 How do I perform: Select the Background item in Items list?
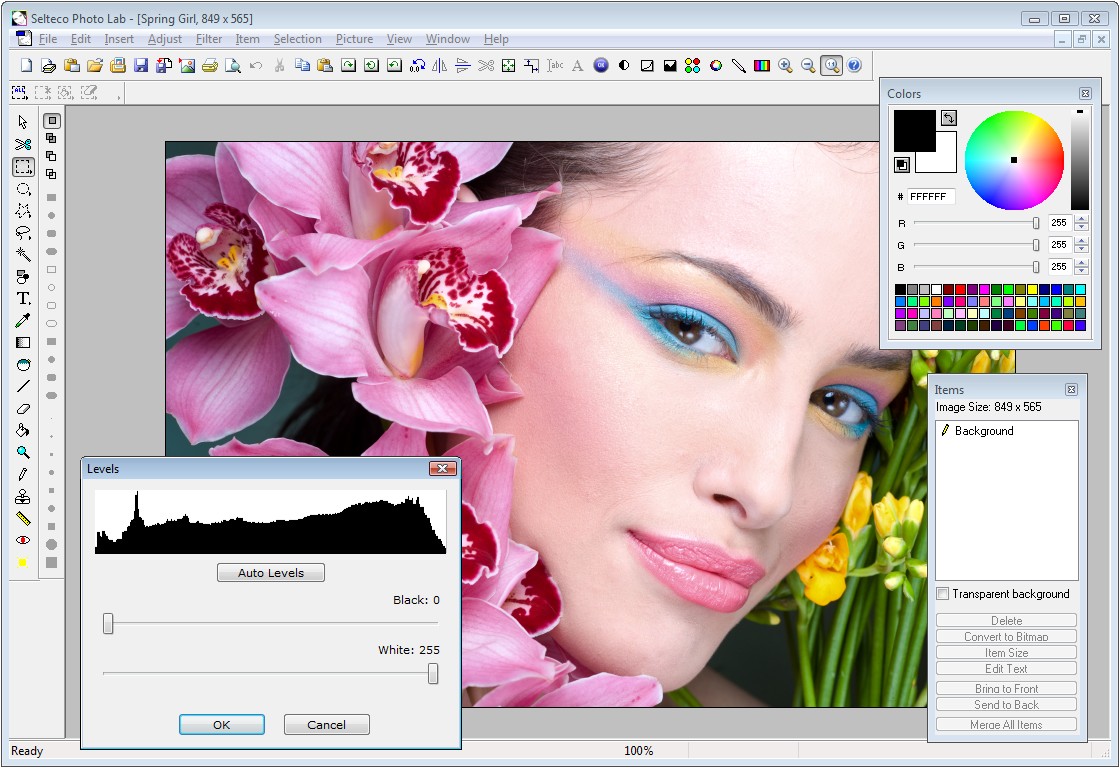click(x=983, y=431)
